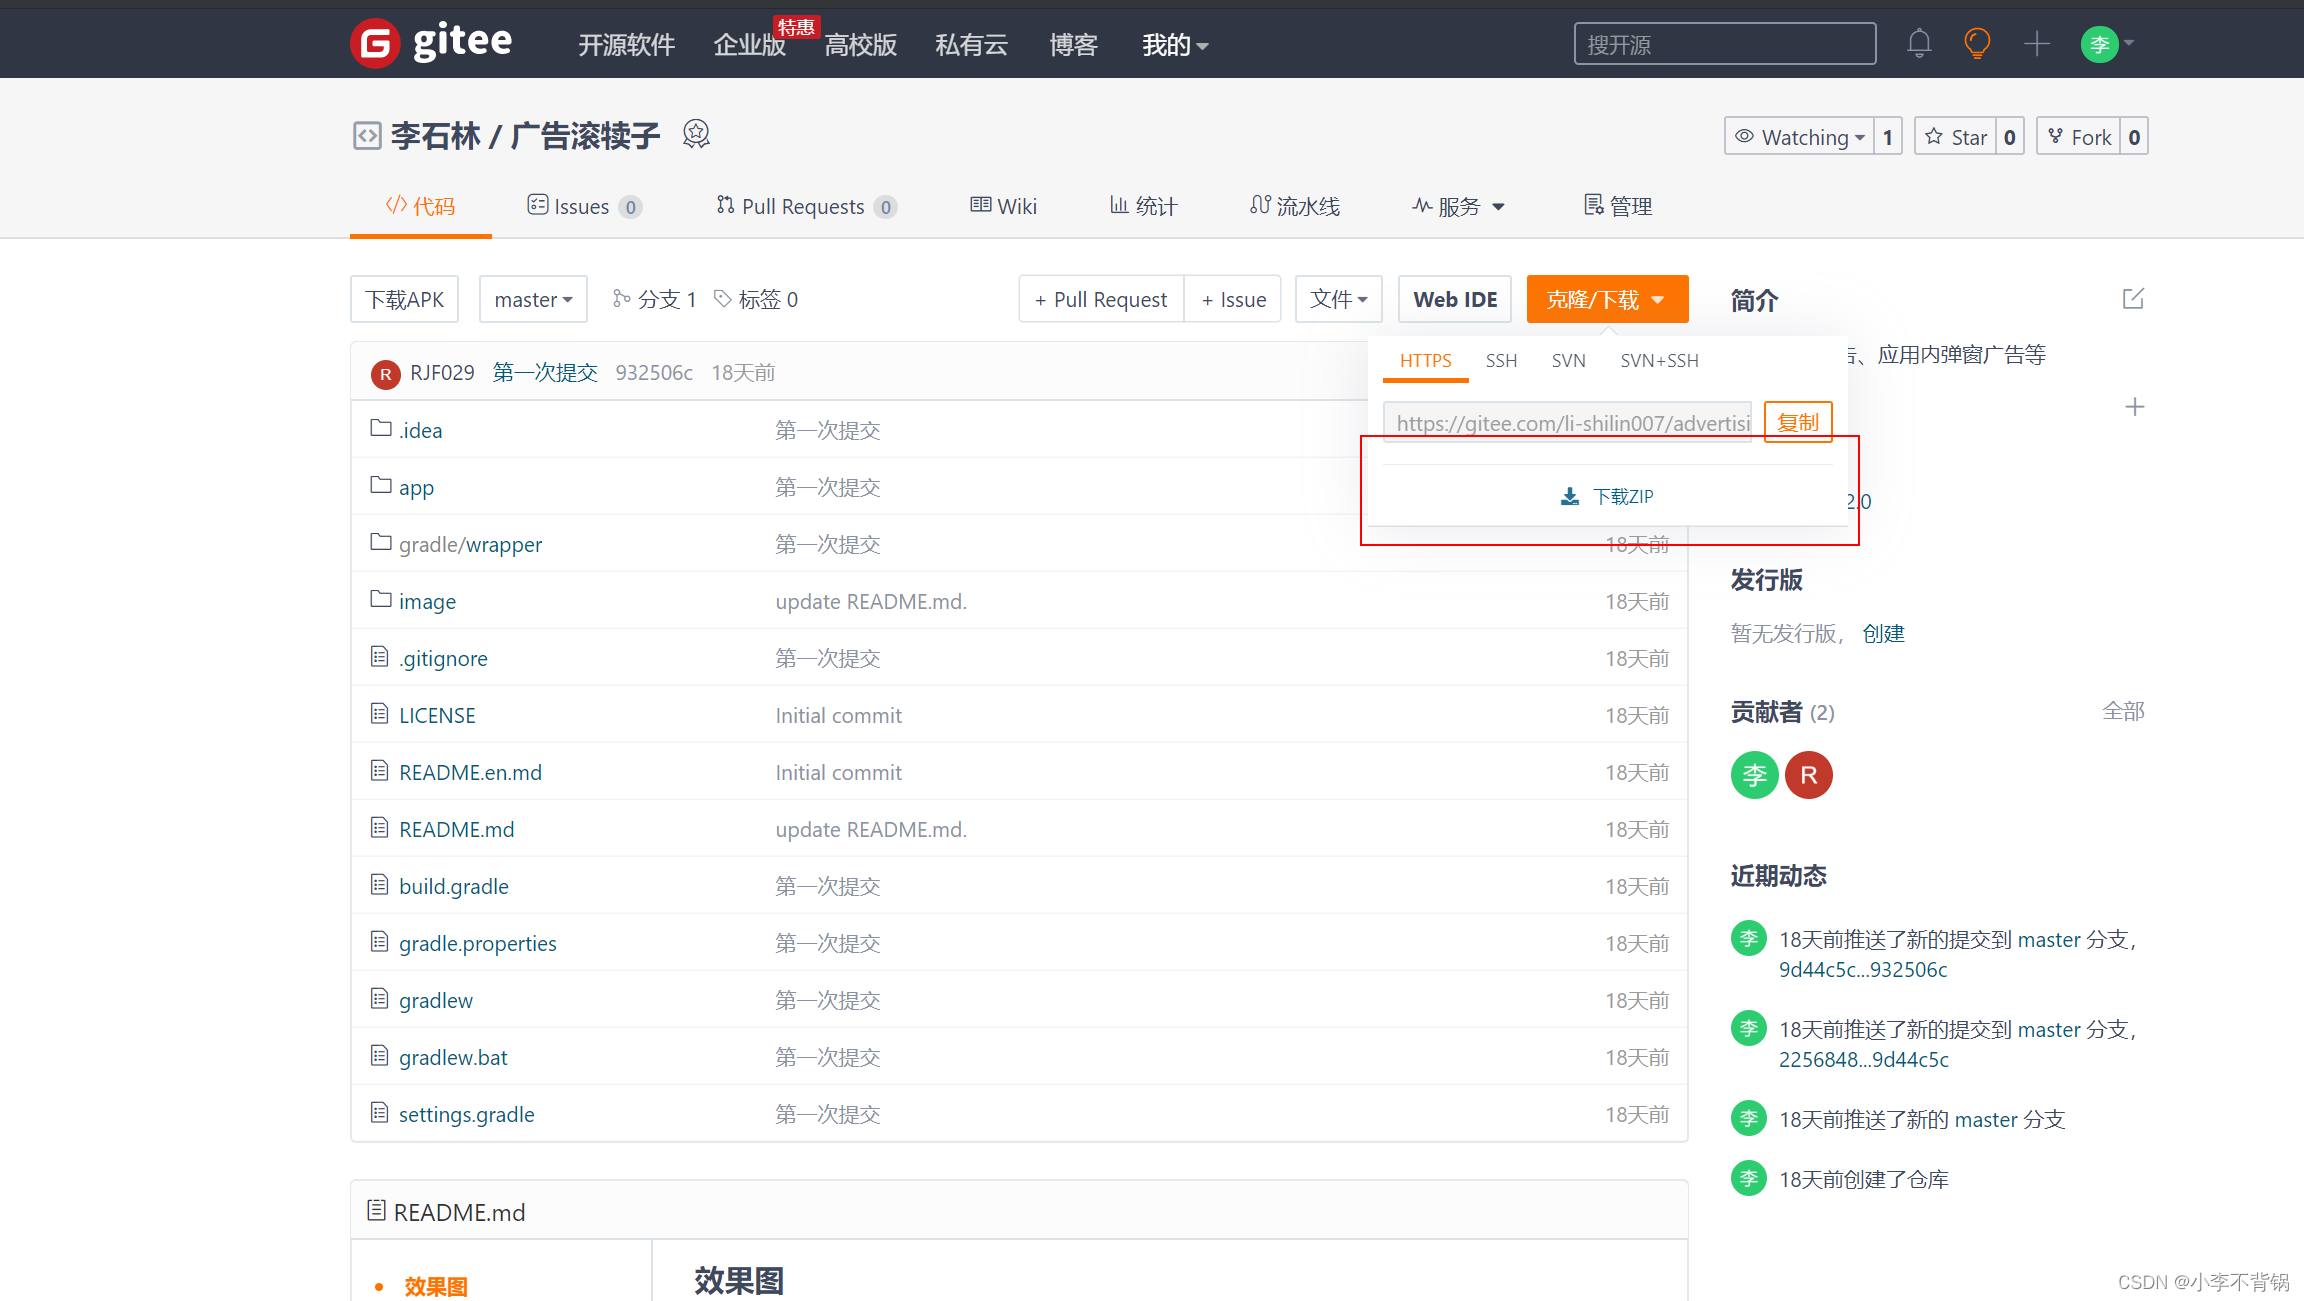Open the gradlew.bat file

(453, 1057)
